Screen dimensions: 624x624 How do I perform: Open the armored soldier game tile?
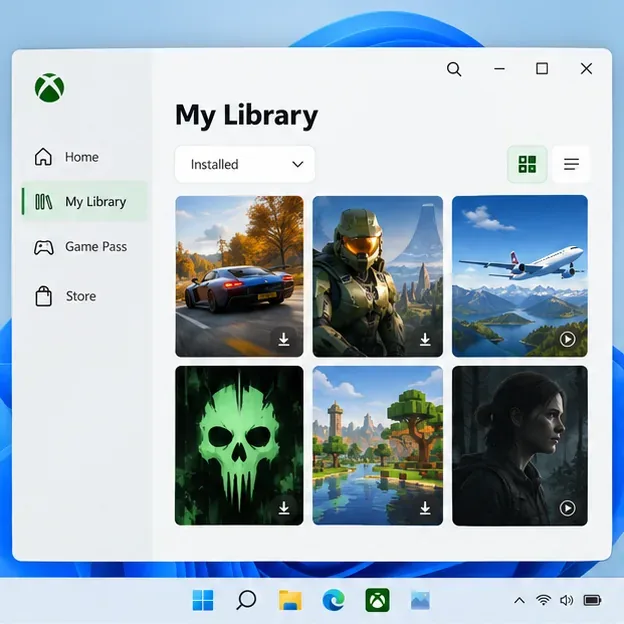click(378, 276)
